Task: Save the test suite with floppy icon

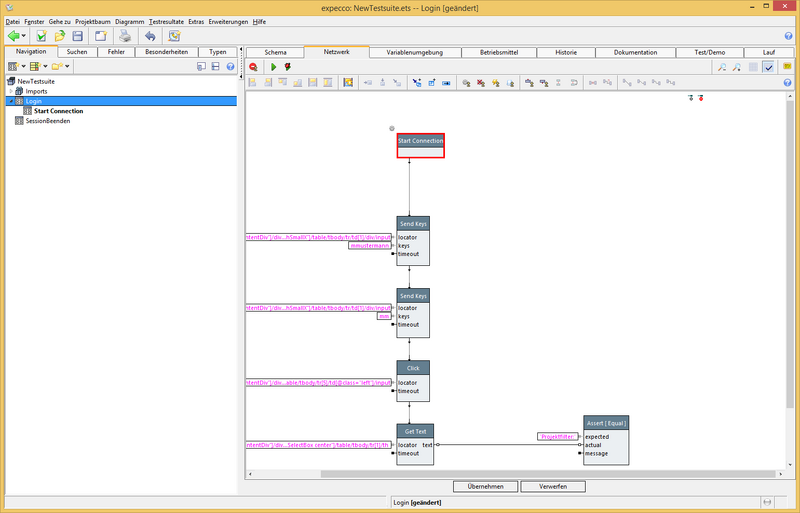Action: pos(77,36)
